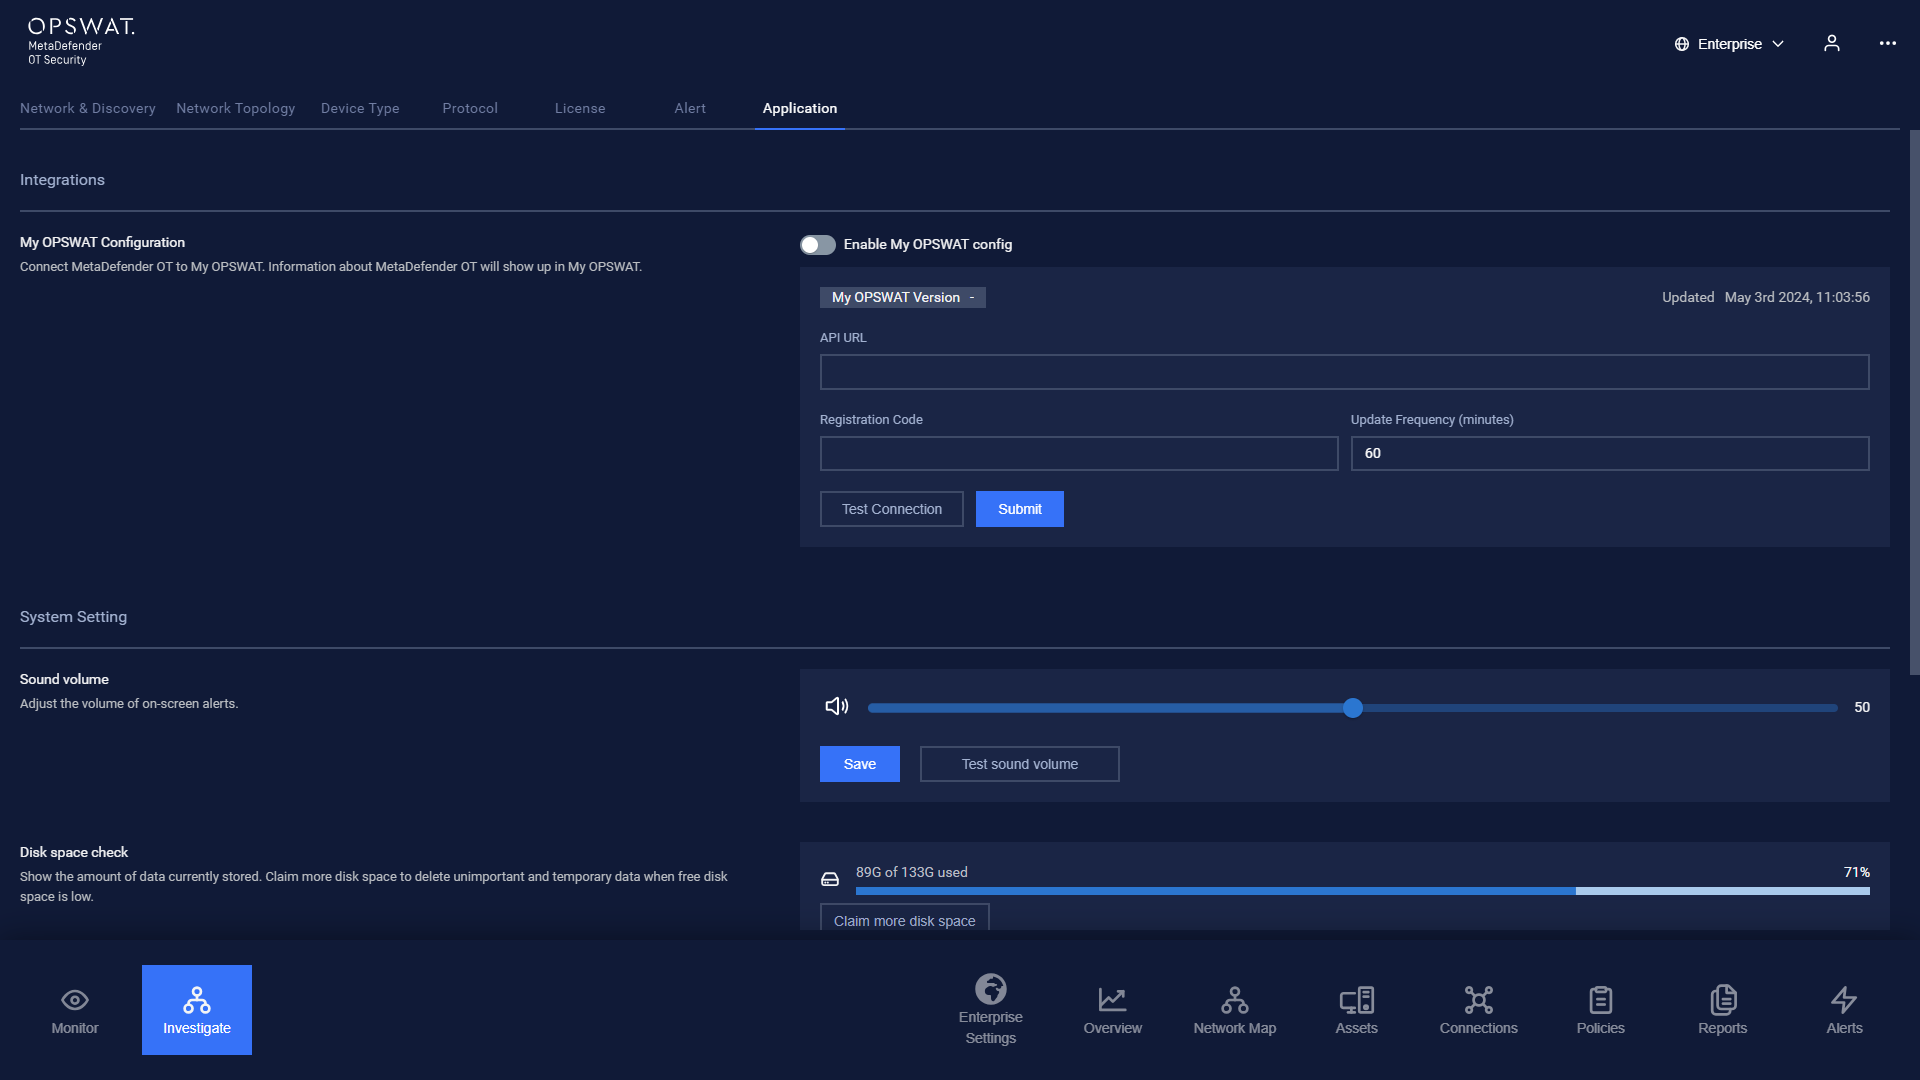Open the user account icon
This screenshot has height=1080, width=1920.
pyautogui.click(x=1832, y=43)
